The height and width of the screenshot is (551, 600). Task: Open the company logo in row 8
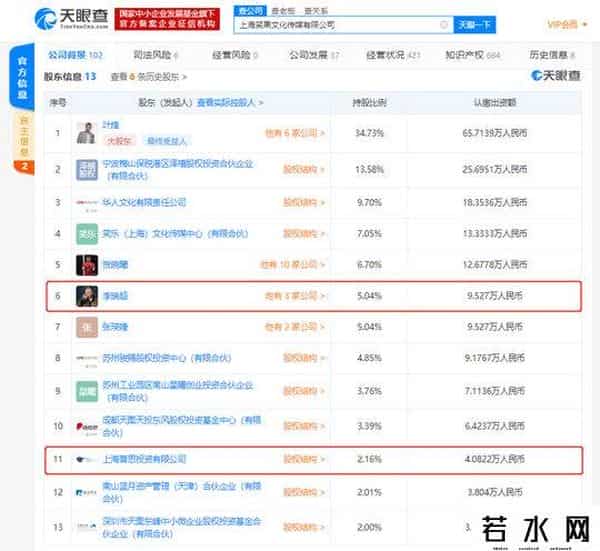tap(87, 359)
